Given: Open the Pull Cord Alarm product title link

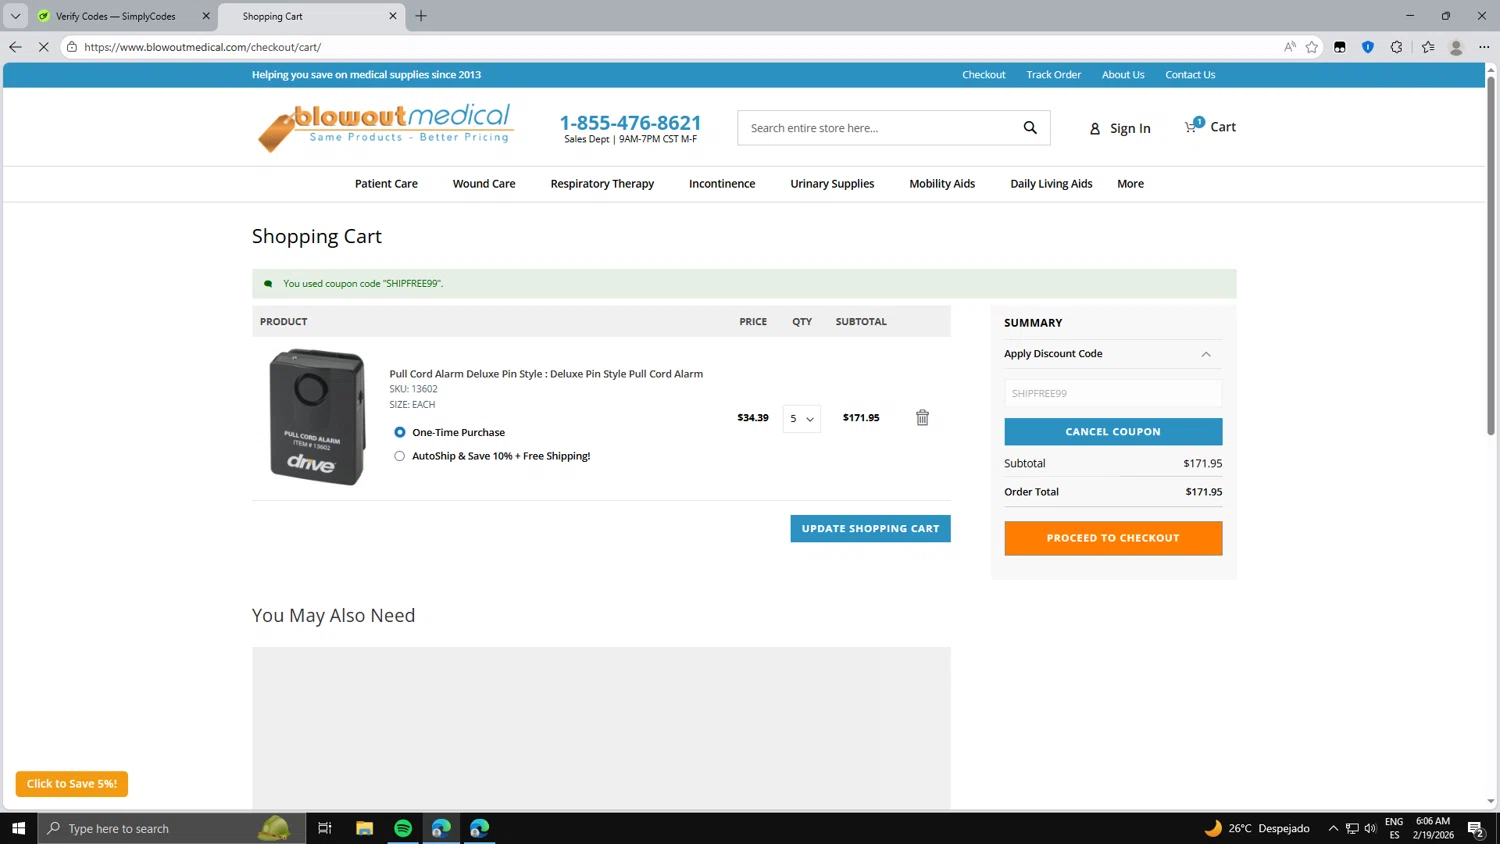Looking at the screenshot, I should click(546, 374).
